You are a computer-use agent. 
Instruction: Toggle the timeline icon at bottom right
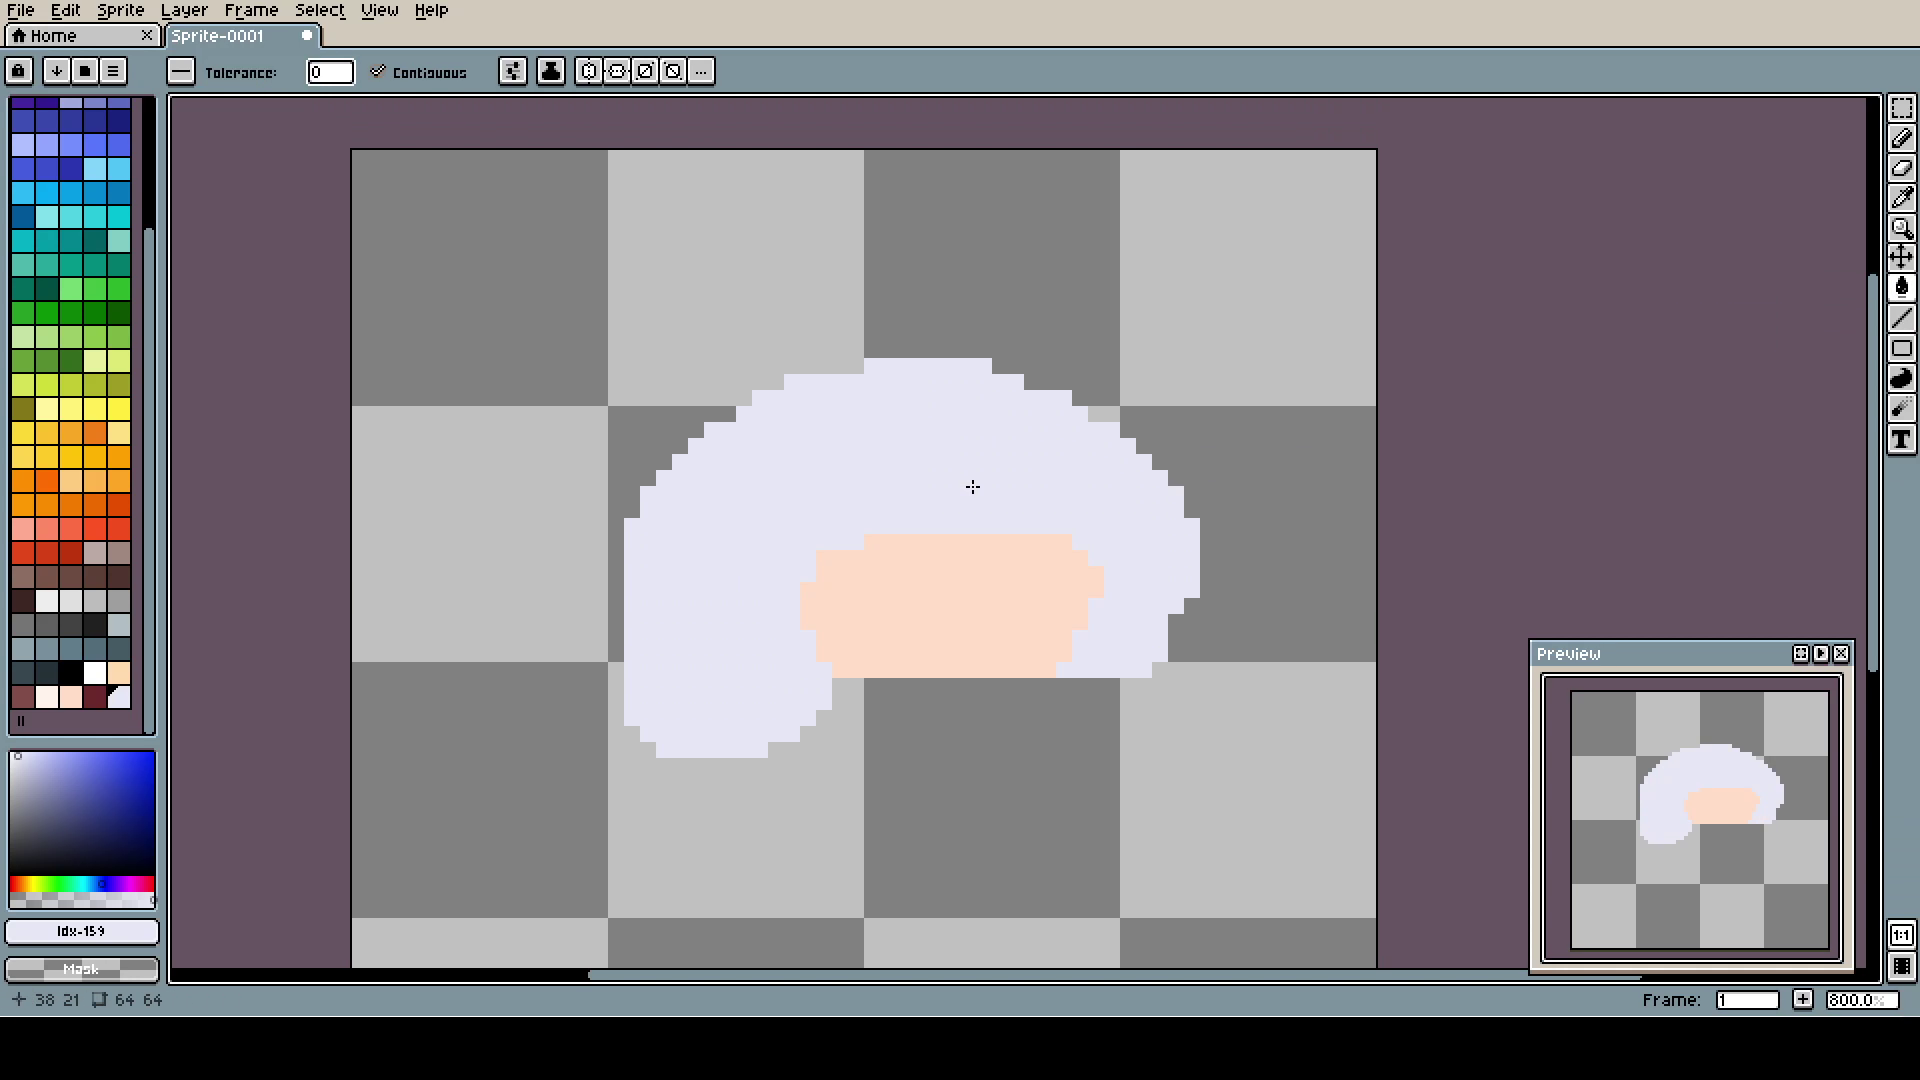pos(1901,966)
